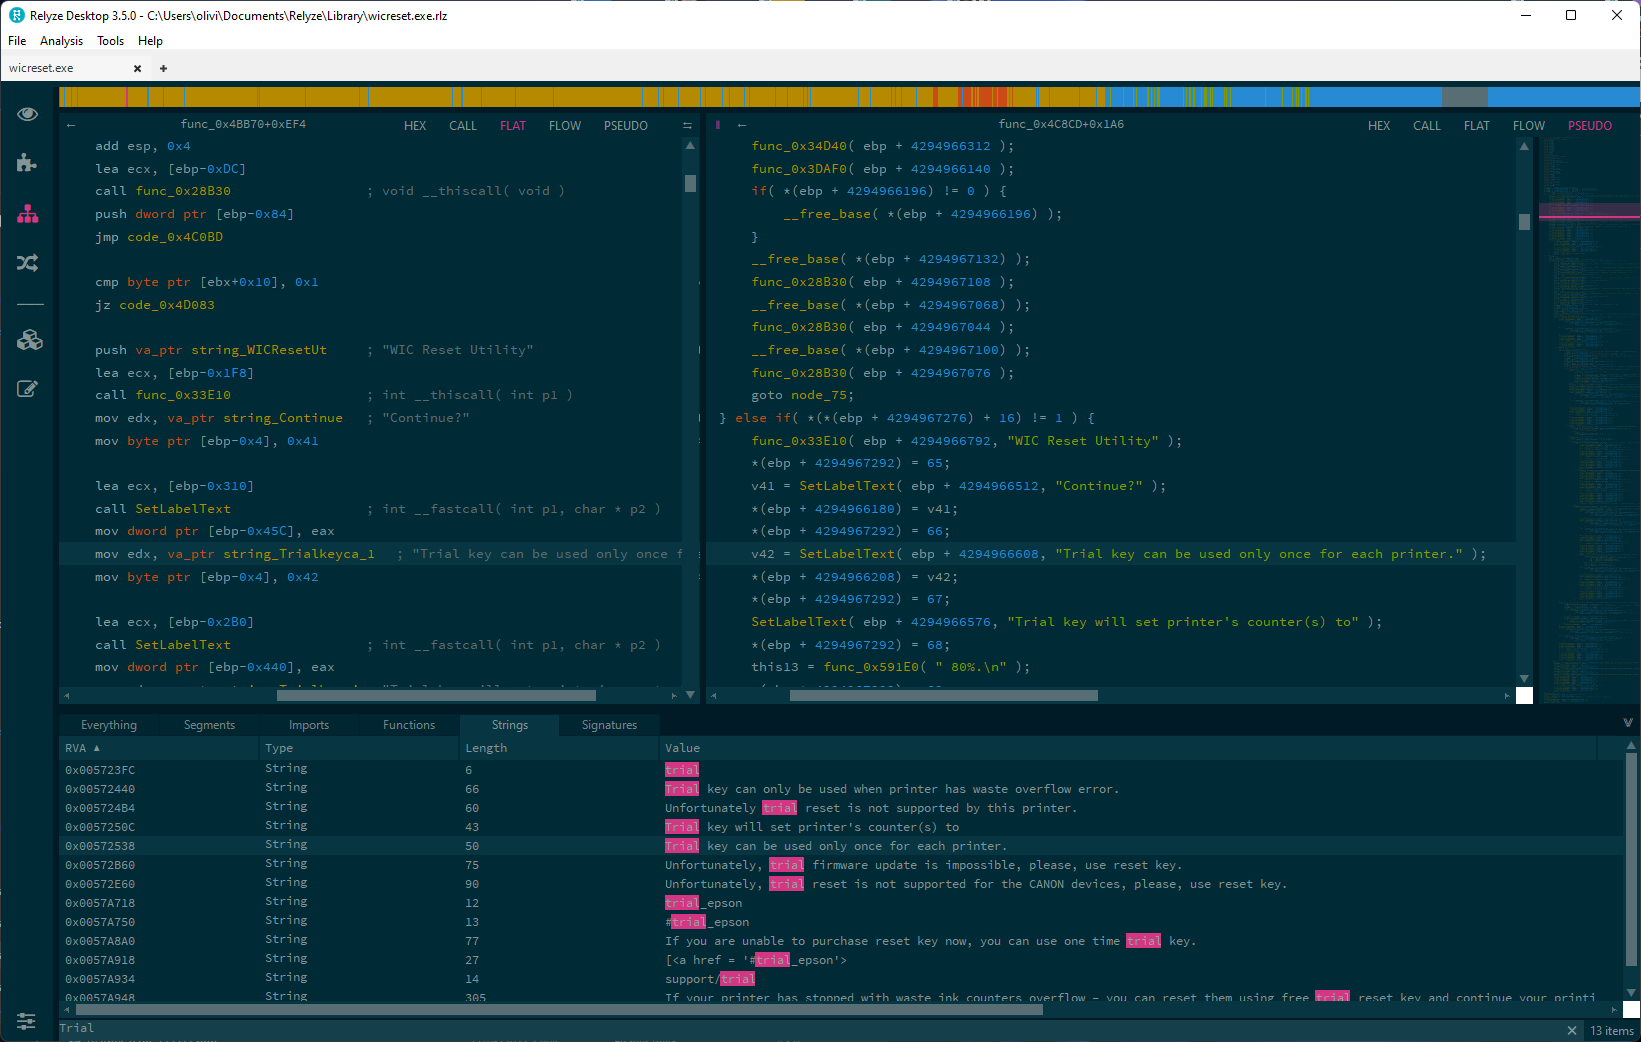This screenshot has height=1042, width=1641.
Task: Select string 'Trial key will set printer's counter(s) to'
Action: [x=842, y=827]
